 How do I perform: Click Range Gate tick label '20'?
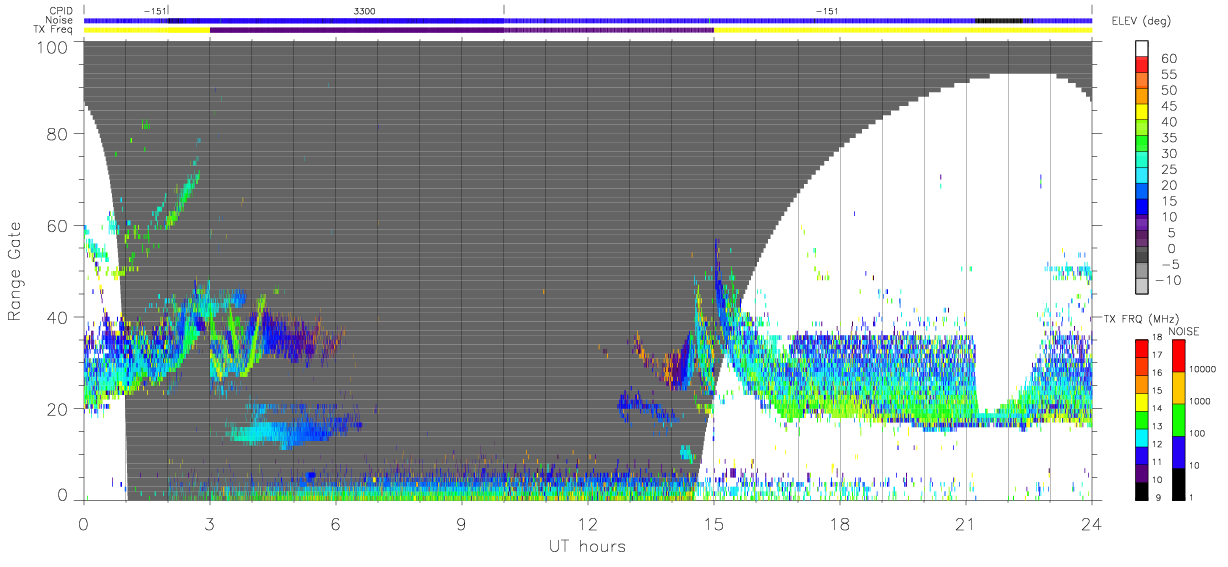point(58,409)
